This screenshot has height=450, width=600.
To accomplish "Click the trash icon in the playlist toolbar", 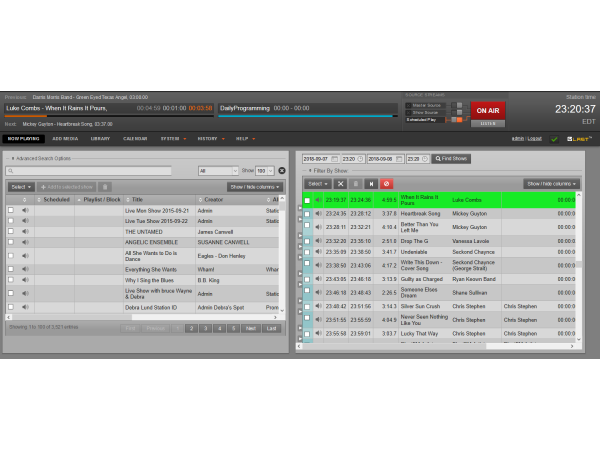I will point(356,184).
